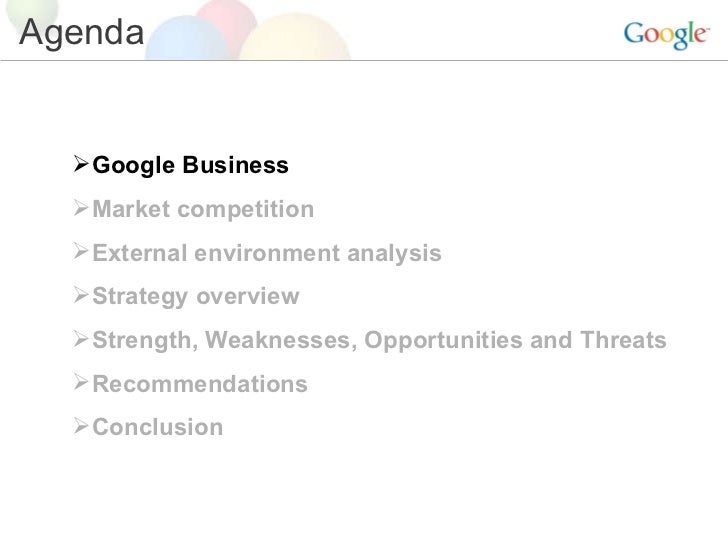Click the arrow bullet beside Strength, Weaknesses line
Screen dimensions: 728x546
(81, 339)
